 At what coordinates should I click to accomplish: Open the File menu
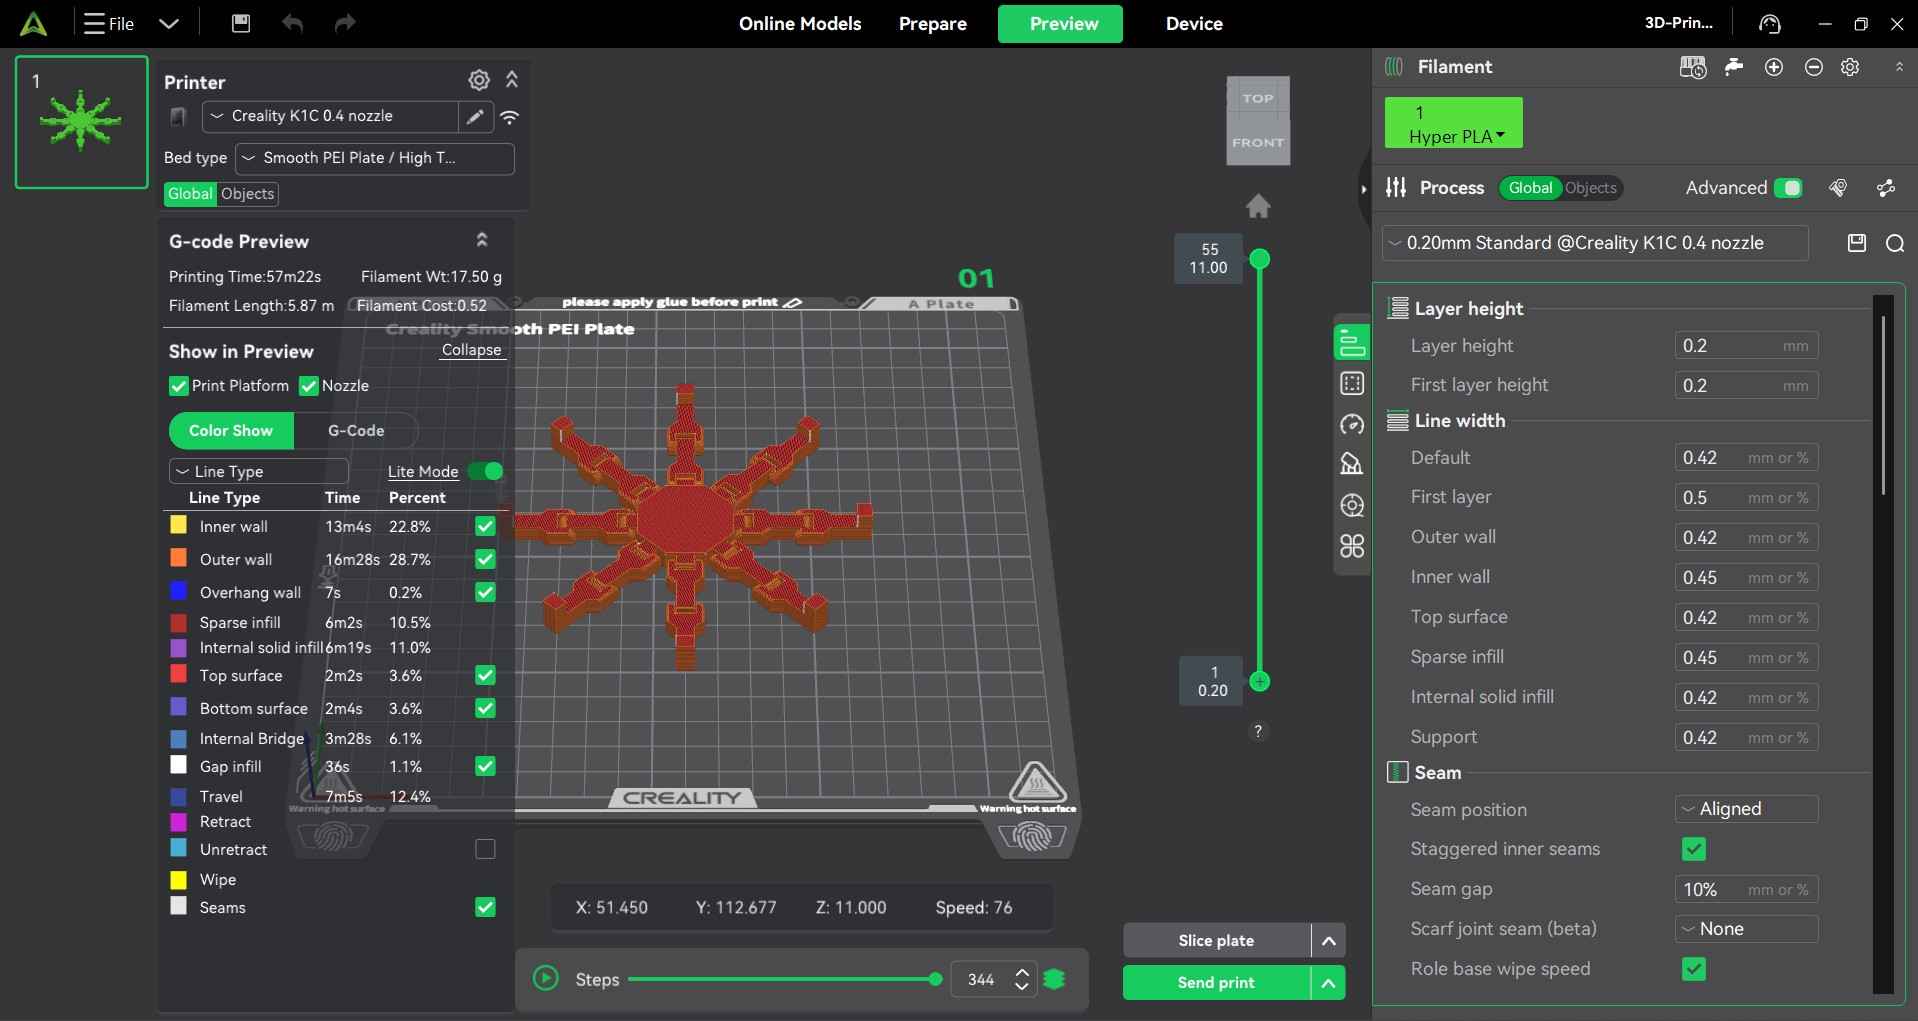(109, 24)
